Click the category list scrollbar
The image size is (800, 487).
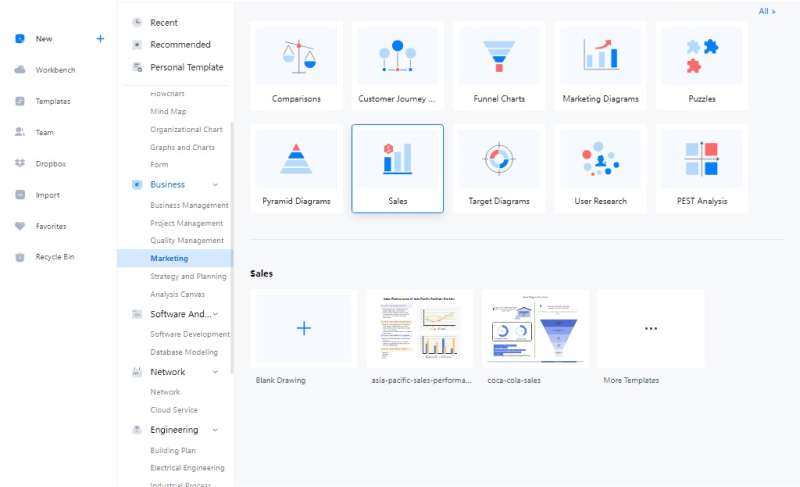click(232, 247)
